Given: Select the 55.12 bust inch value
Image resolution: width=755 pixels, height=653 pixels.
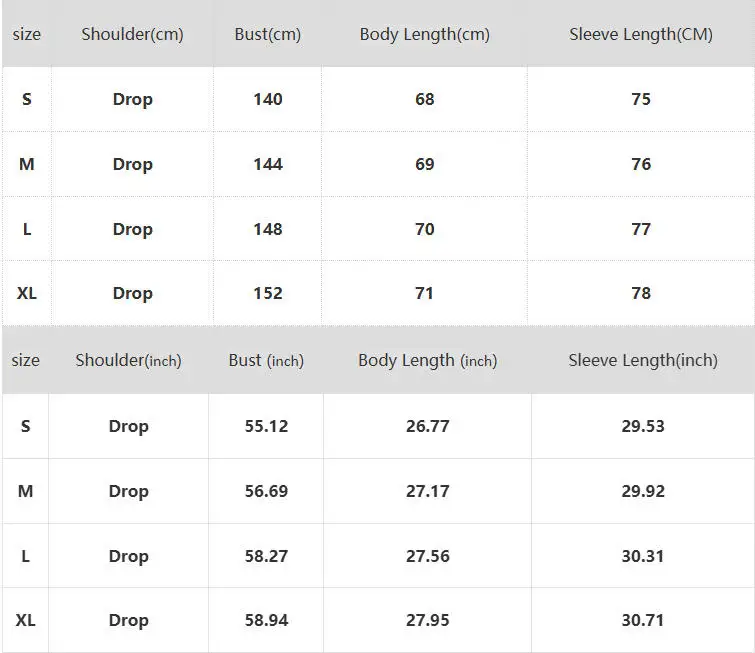Looking at the screenshot, I should pos(266,426).
